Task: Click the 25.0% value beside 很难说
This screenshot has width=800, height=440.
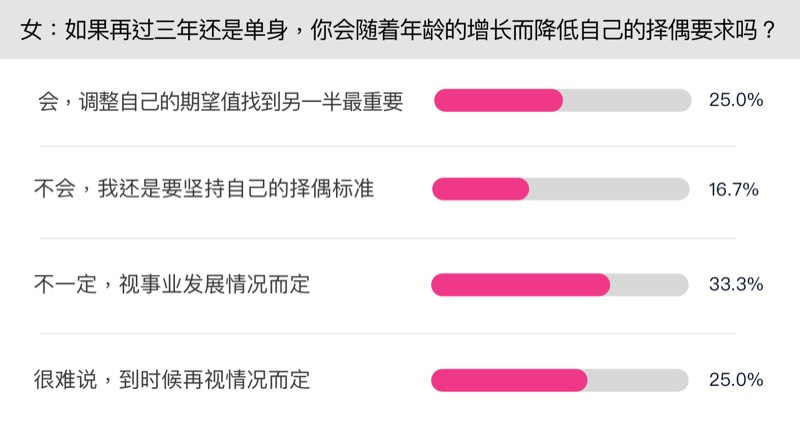Action: pos(736,381)
